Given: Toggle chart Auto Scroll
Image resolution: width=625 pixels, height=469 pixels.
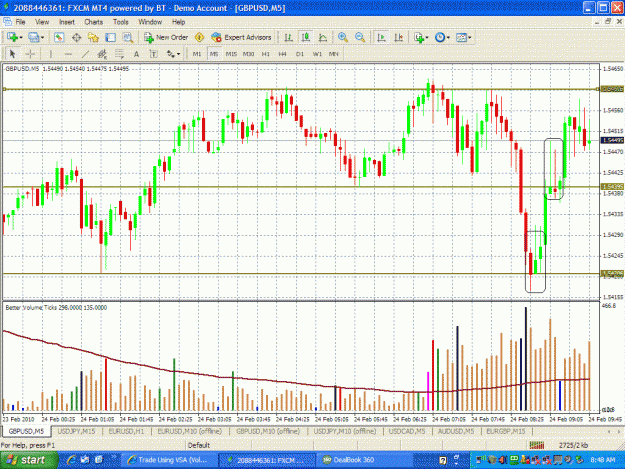Looking at the screenshot, I should pyautogui.click(x=381, y=37).
